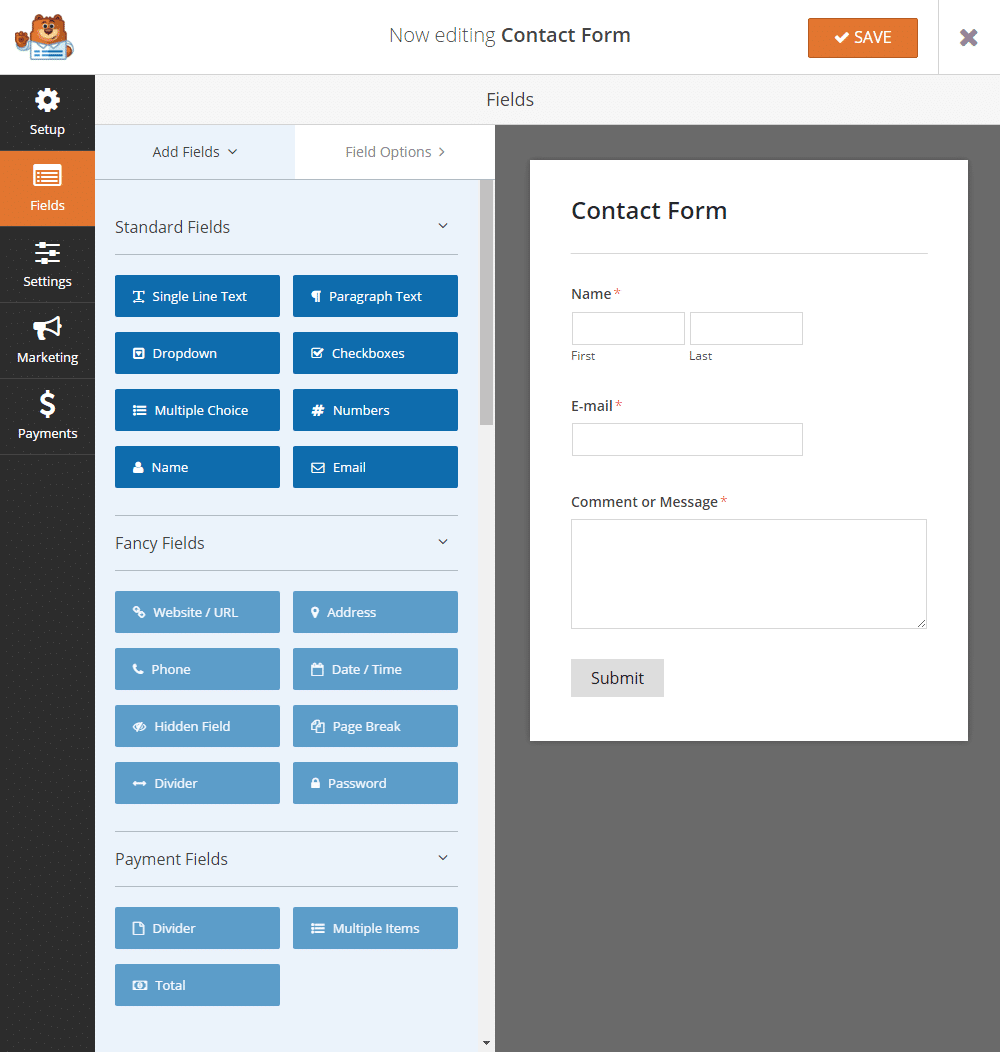The image size is (1000, 1052).
Task: Add a Password field
Action: pyautogui.click(x=375, y=783)
